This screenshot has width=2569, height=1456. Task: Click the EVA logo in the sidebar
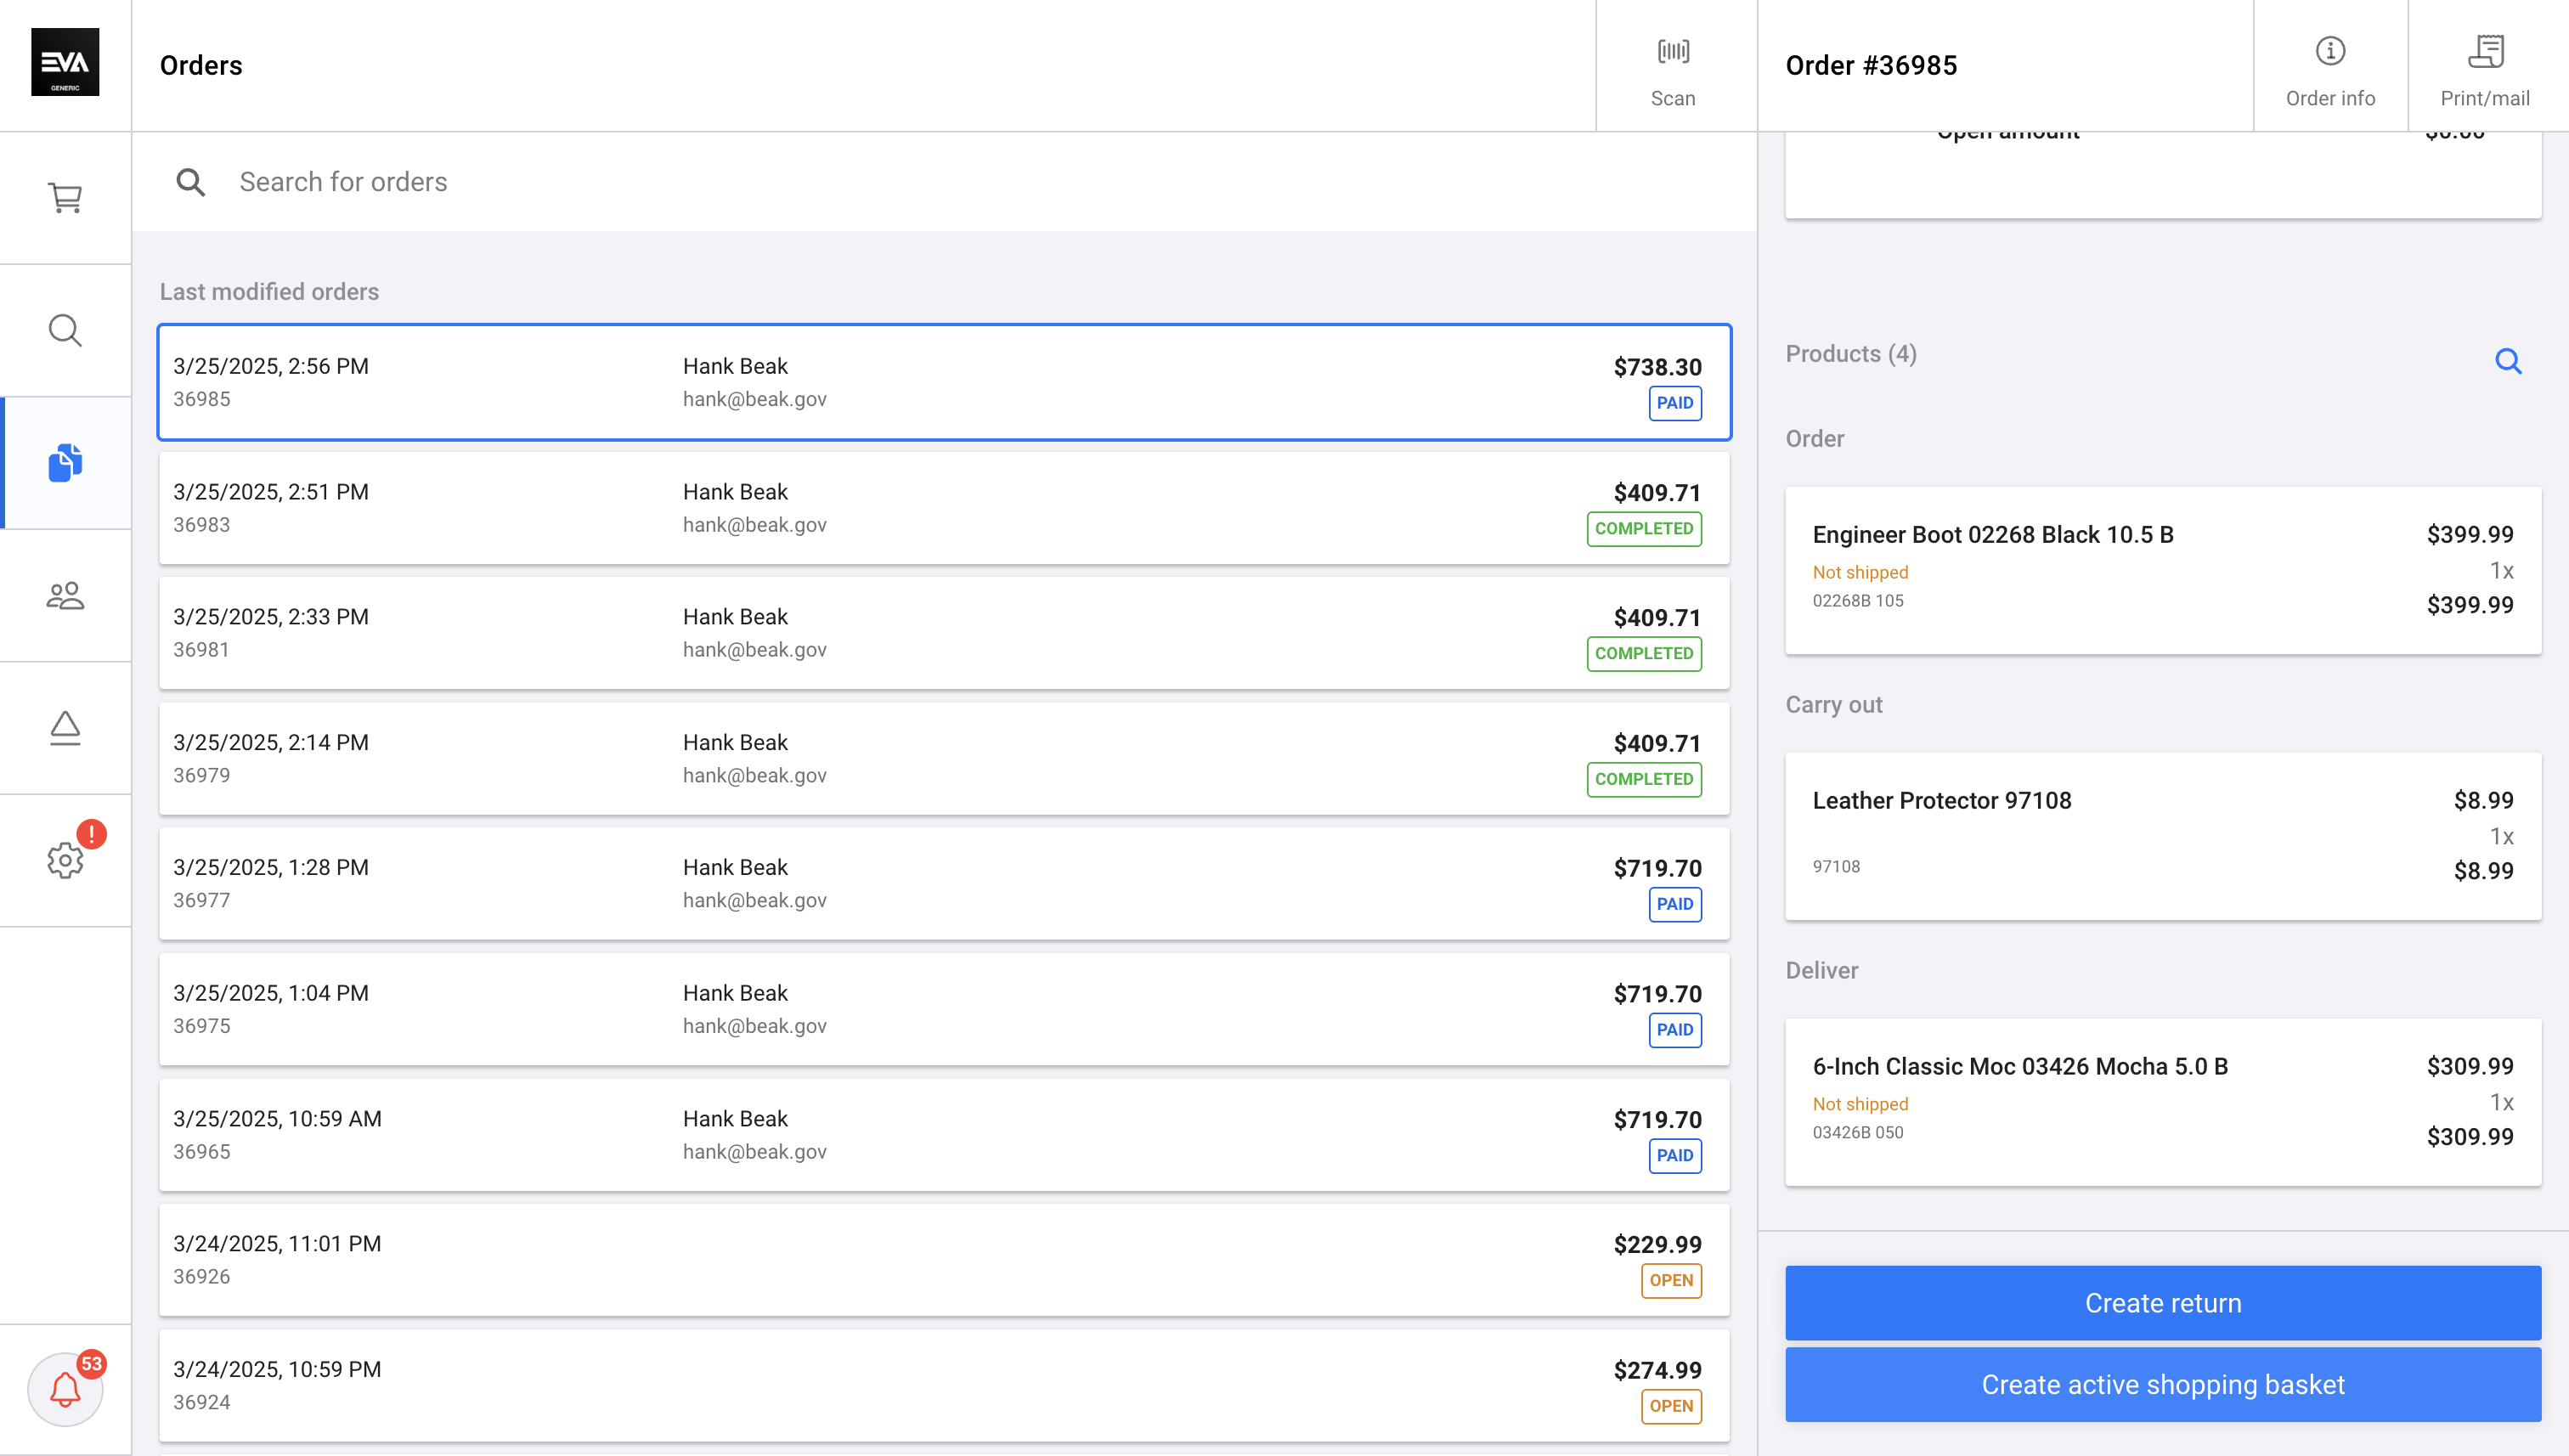pos(65,62)
